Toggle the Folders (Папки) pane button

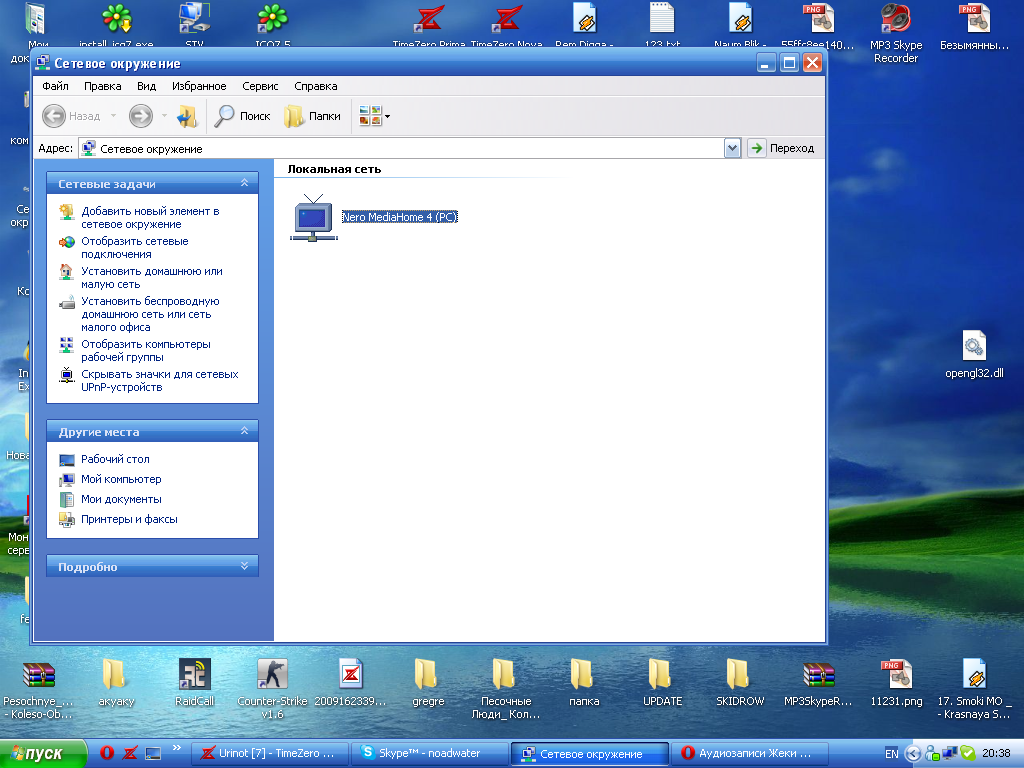pyautogui.click(x=312, y=116)
